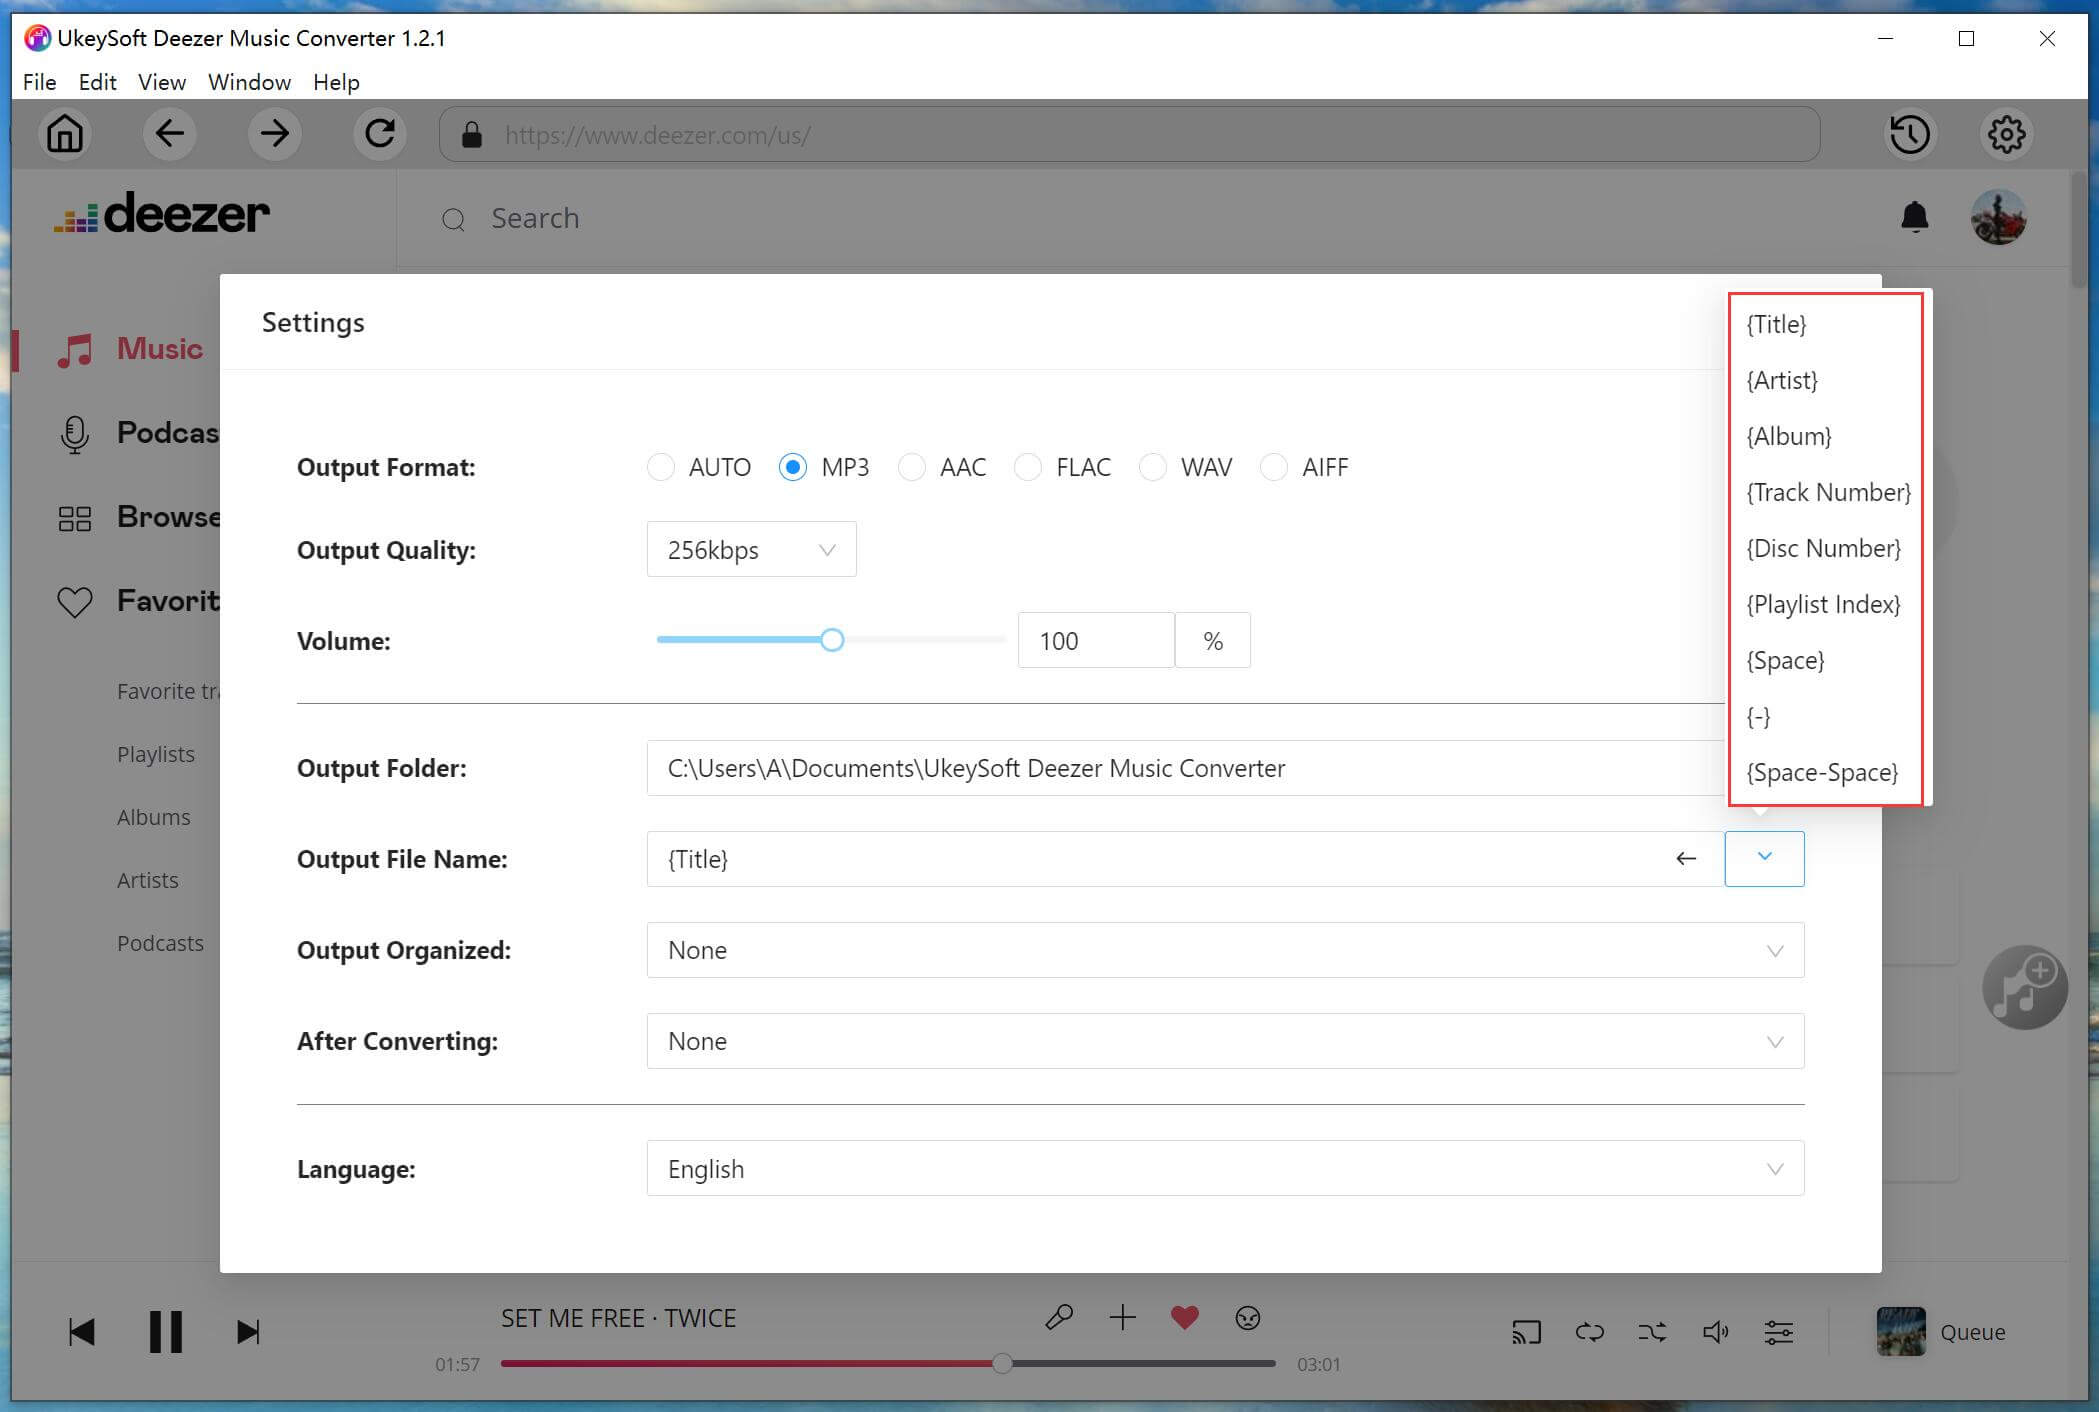Select AUTO output format
2099x1412 pixels.
point(660,467)
